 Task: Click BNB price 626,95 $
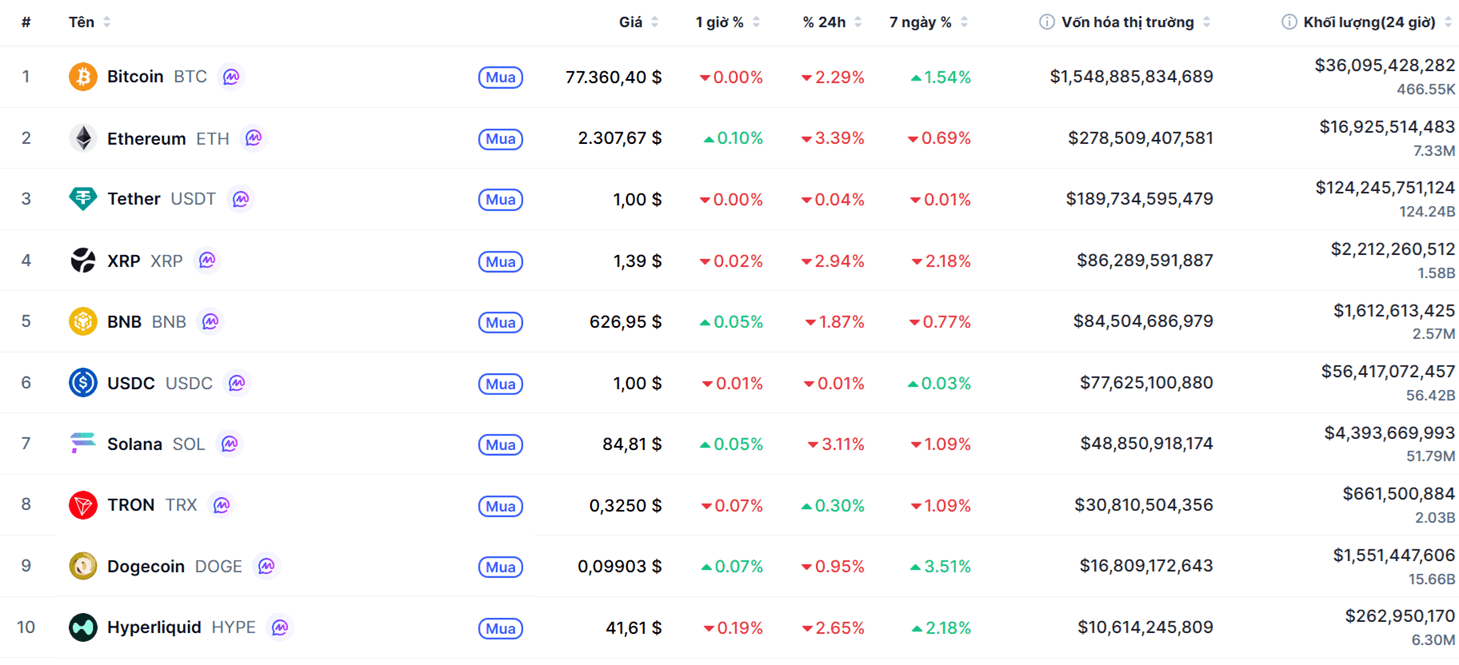pyautogui.click(x=626, y=322)
